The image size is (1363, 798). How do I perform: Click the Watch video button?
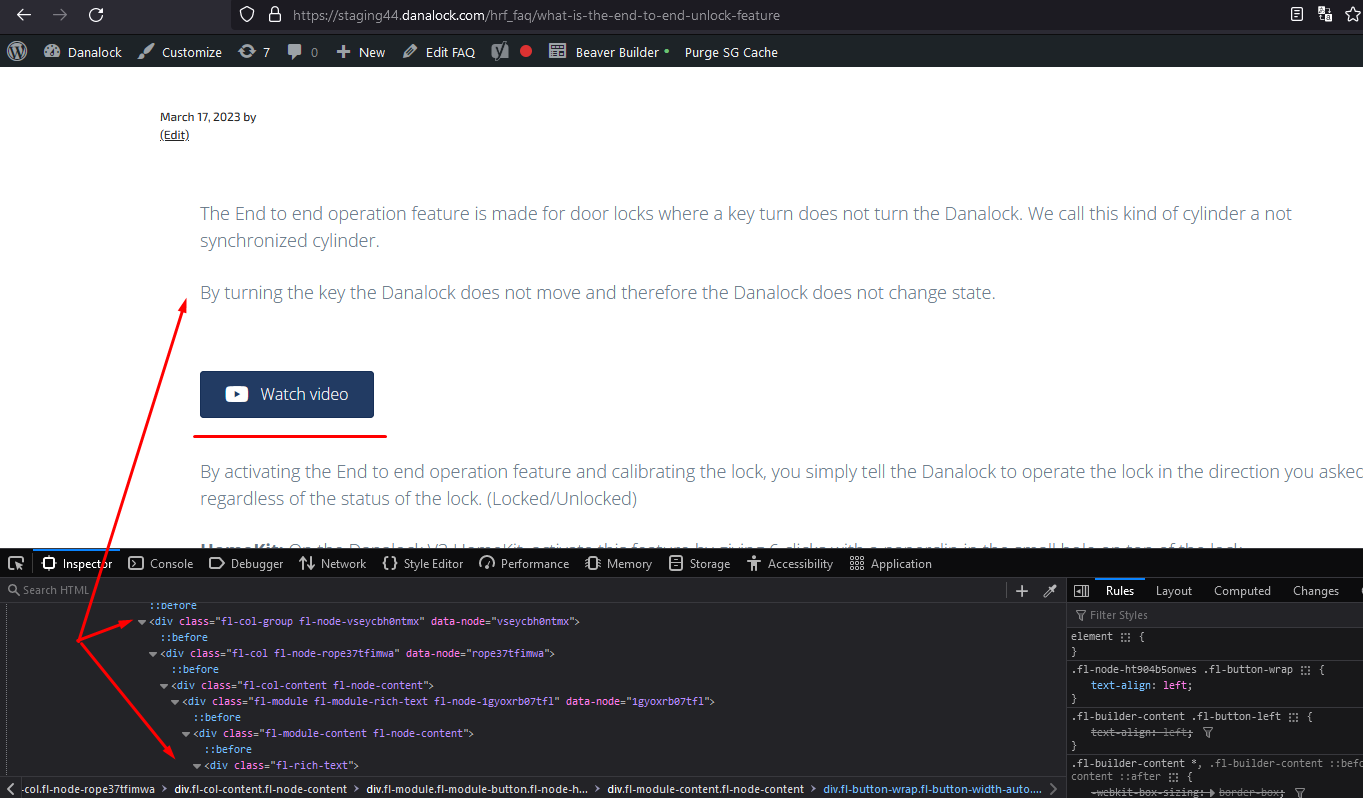(x=287, y=394)
